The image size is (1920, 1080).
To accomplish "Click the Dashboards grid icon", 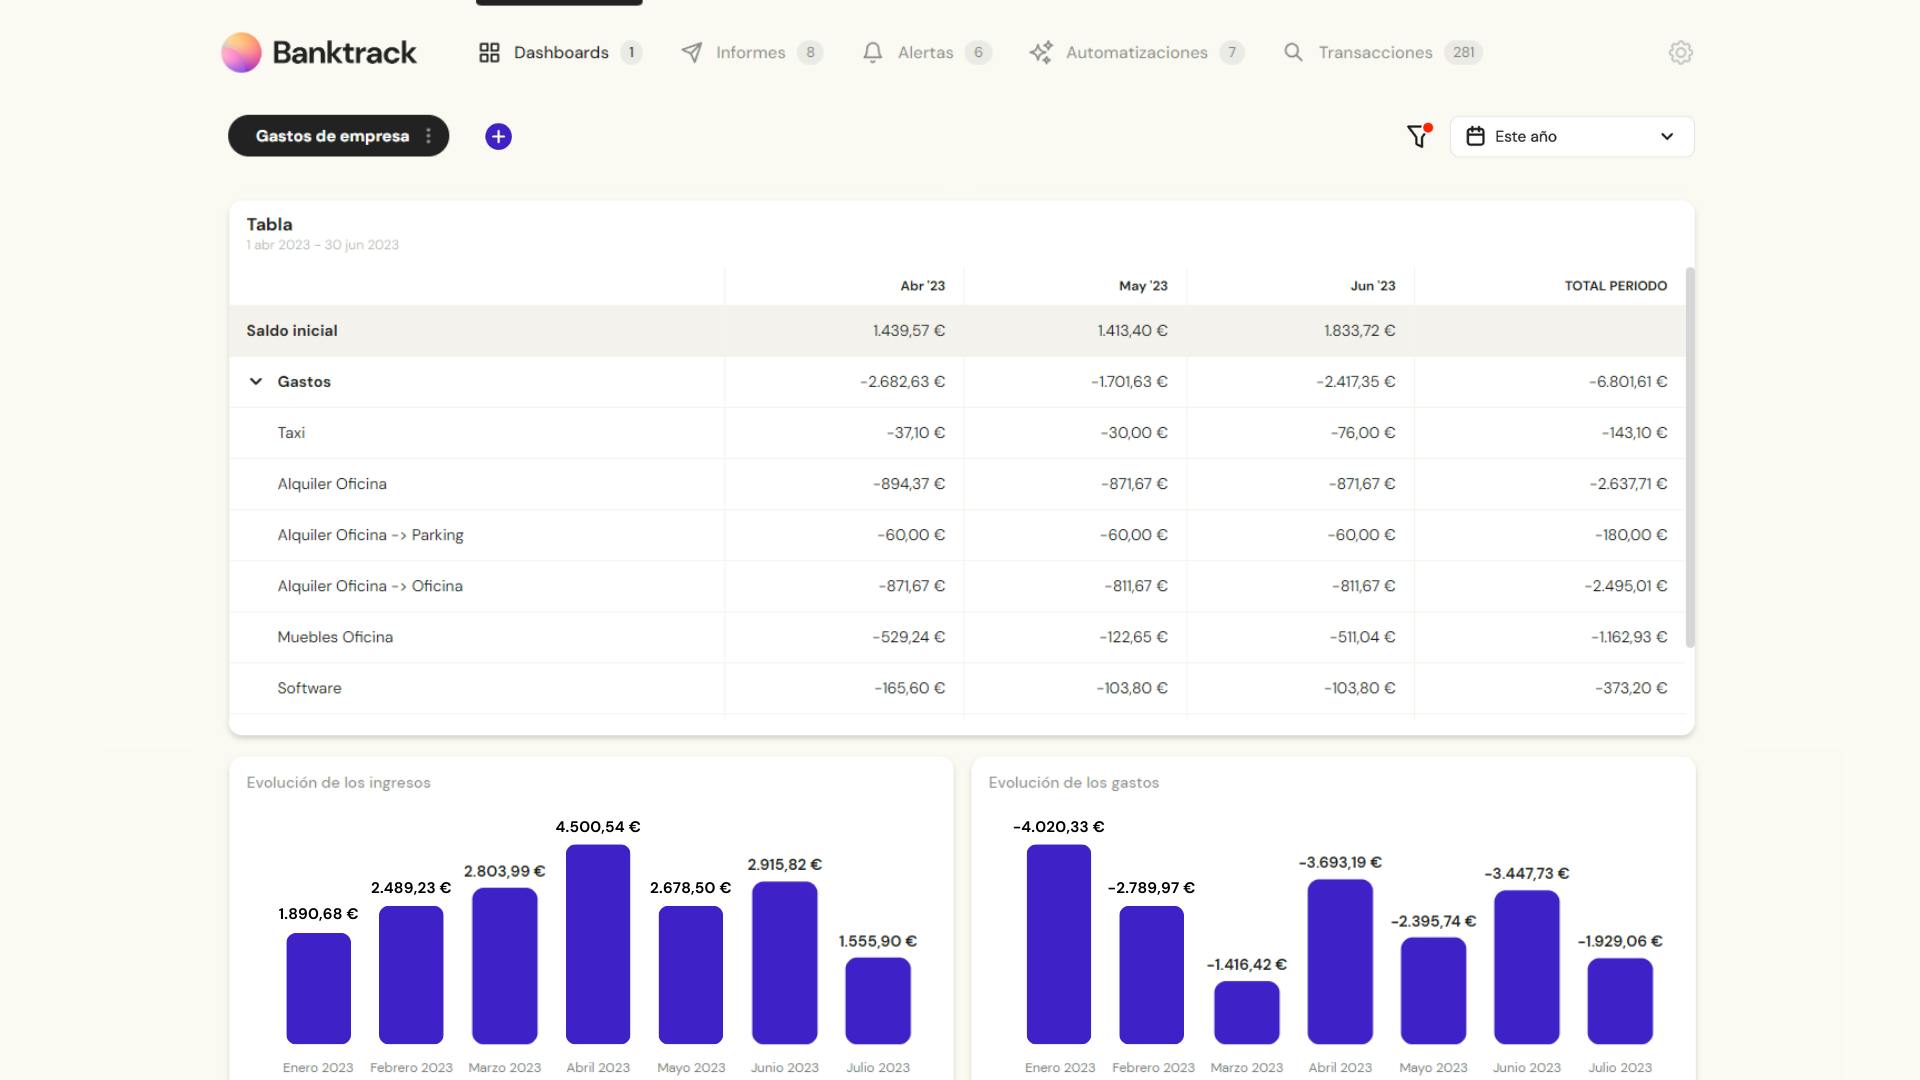I will pyautogui.click(x=489, y=53).
